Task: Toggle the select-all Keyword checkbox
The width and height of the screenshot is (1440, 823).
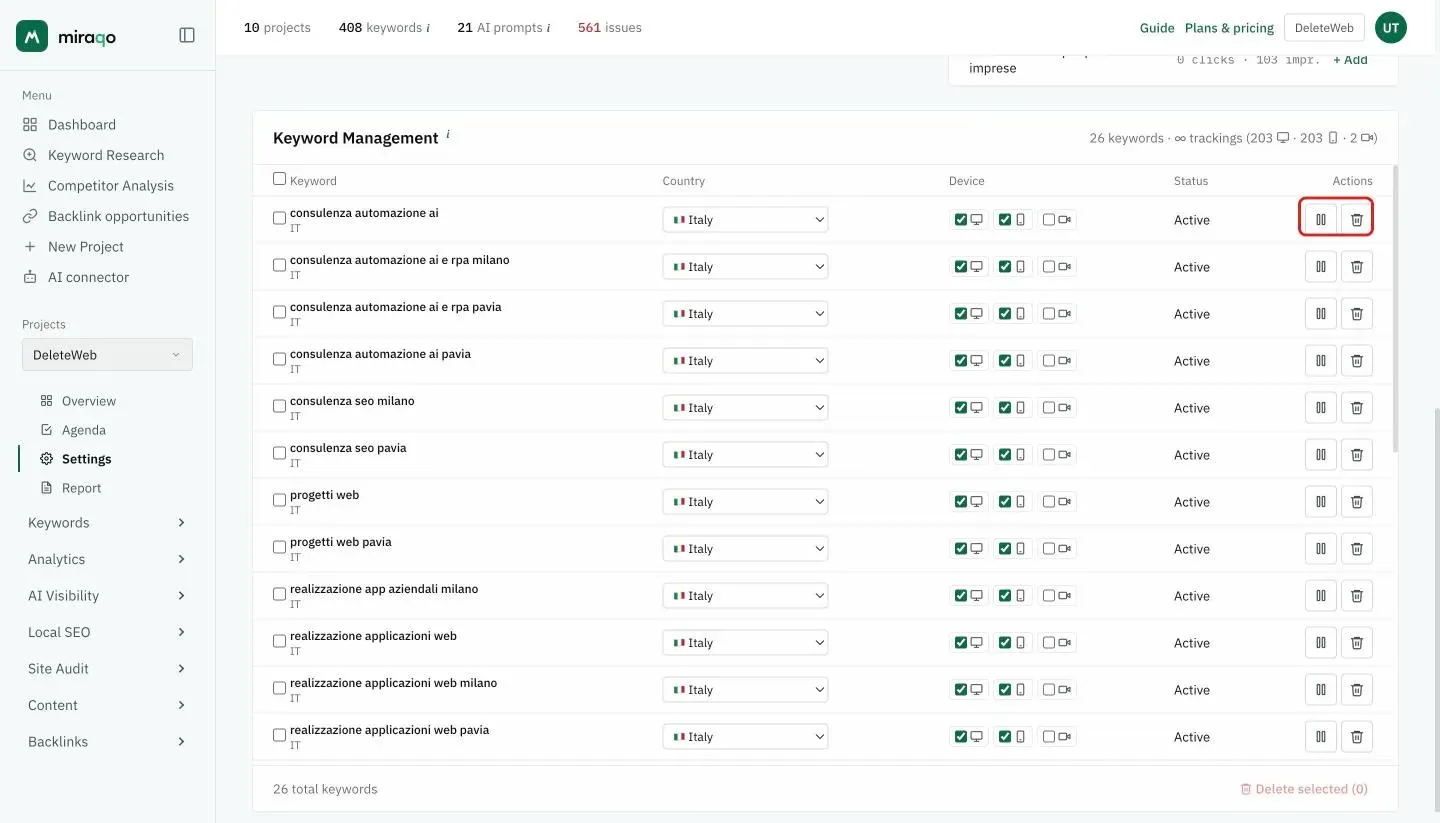Action: [x=280, y=179]
